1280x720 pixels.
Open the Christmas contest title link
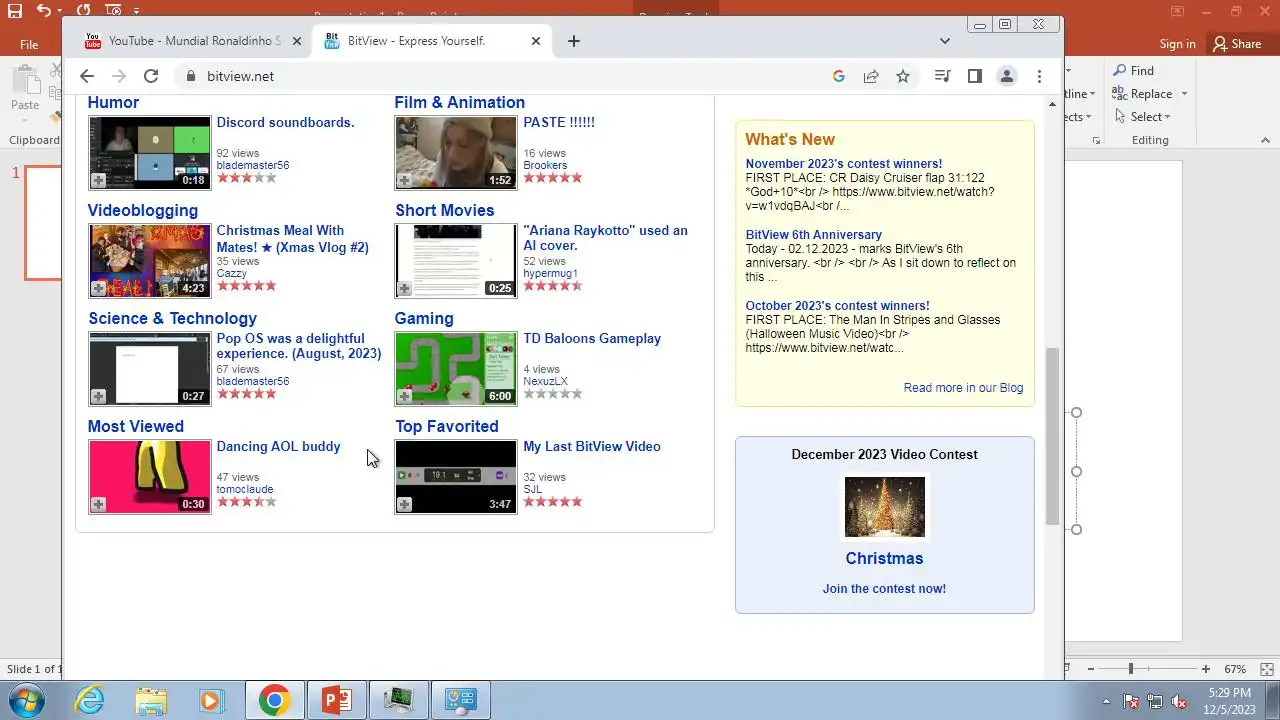pyautogui.click(x=884, y=558)
